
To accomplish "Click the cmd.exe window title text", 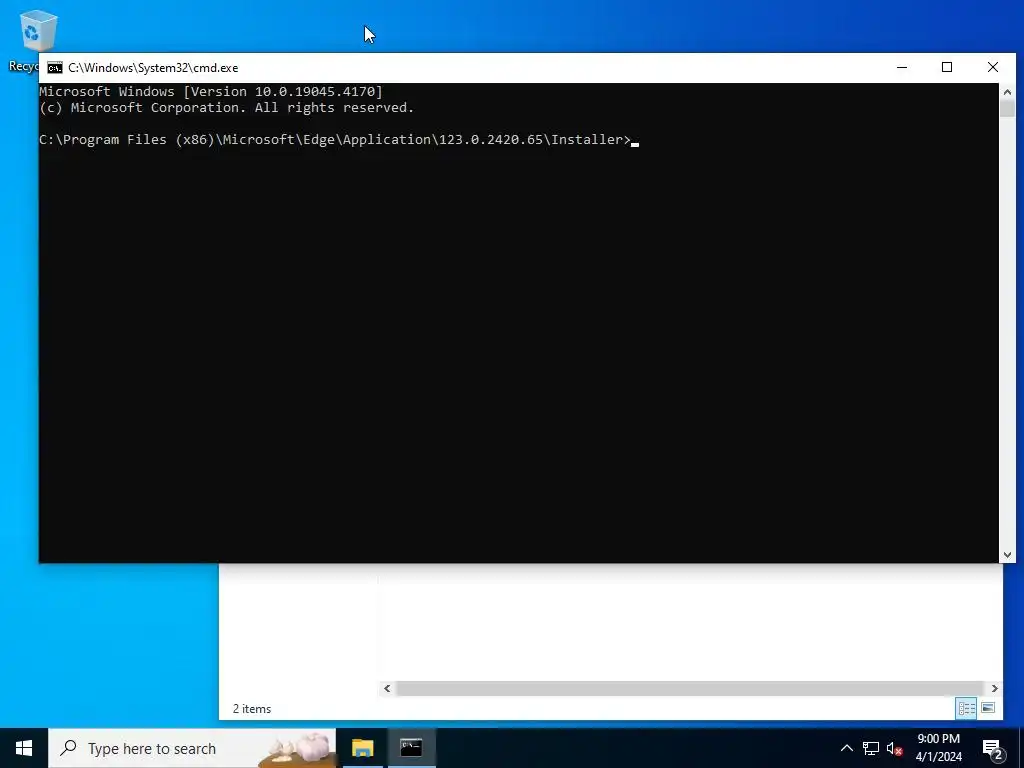I will click(153, 68).
